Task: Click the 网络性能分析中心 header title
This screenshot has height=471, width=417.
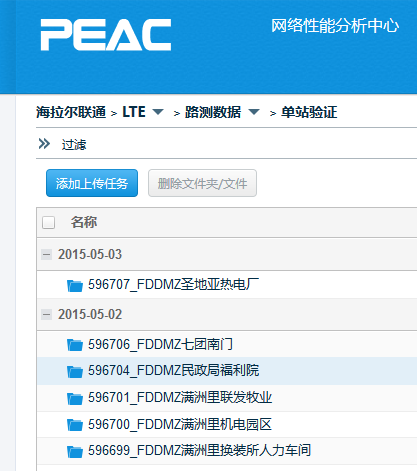Action: click(335, 26)
